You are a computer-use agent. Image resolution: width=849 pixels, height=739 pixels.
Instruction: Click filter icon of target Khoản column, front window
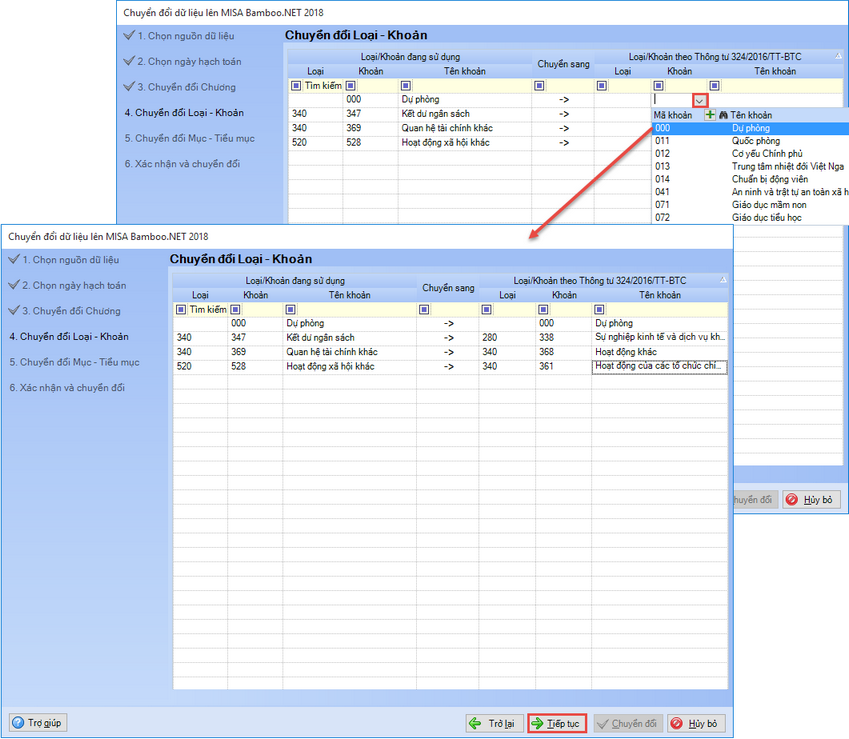543,310
